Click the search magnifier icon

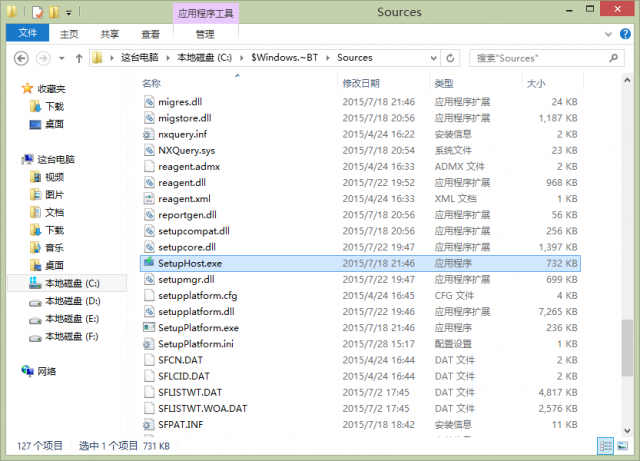[x=613, y=58]
